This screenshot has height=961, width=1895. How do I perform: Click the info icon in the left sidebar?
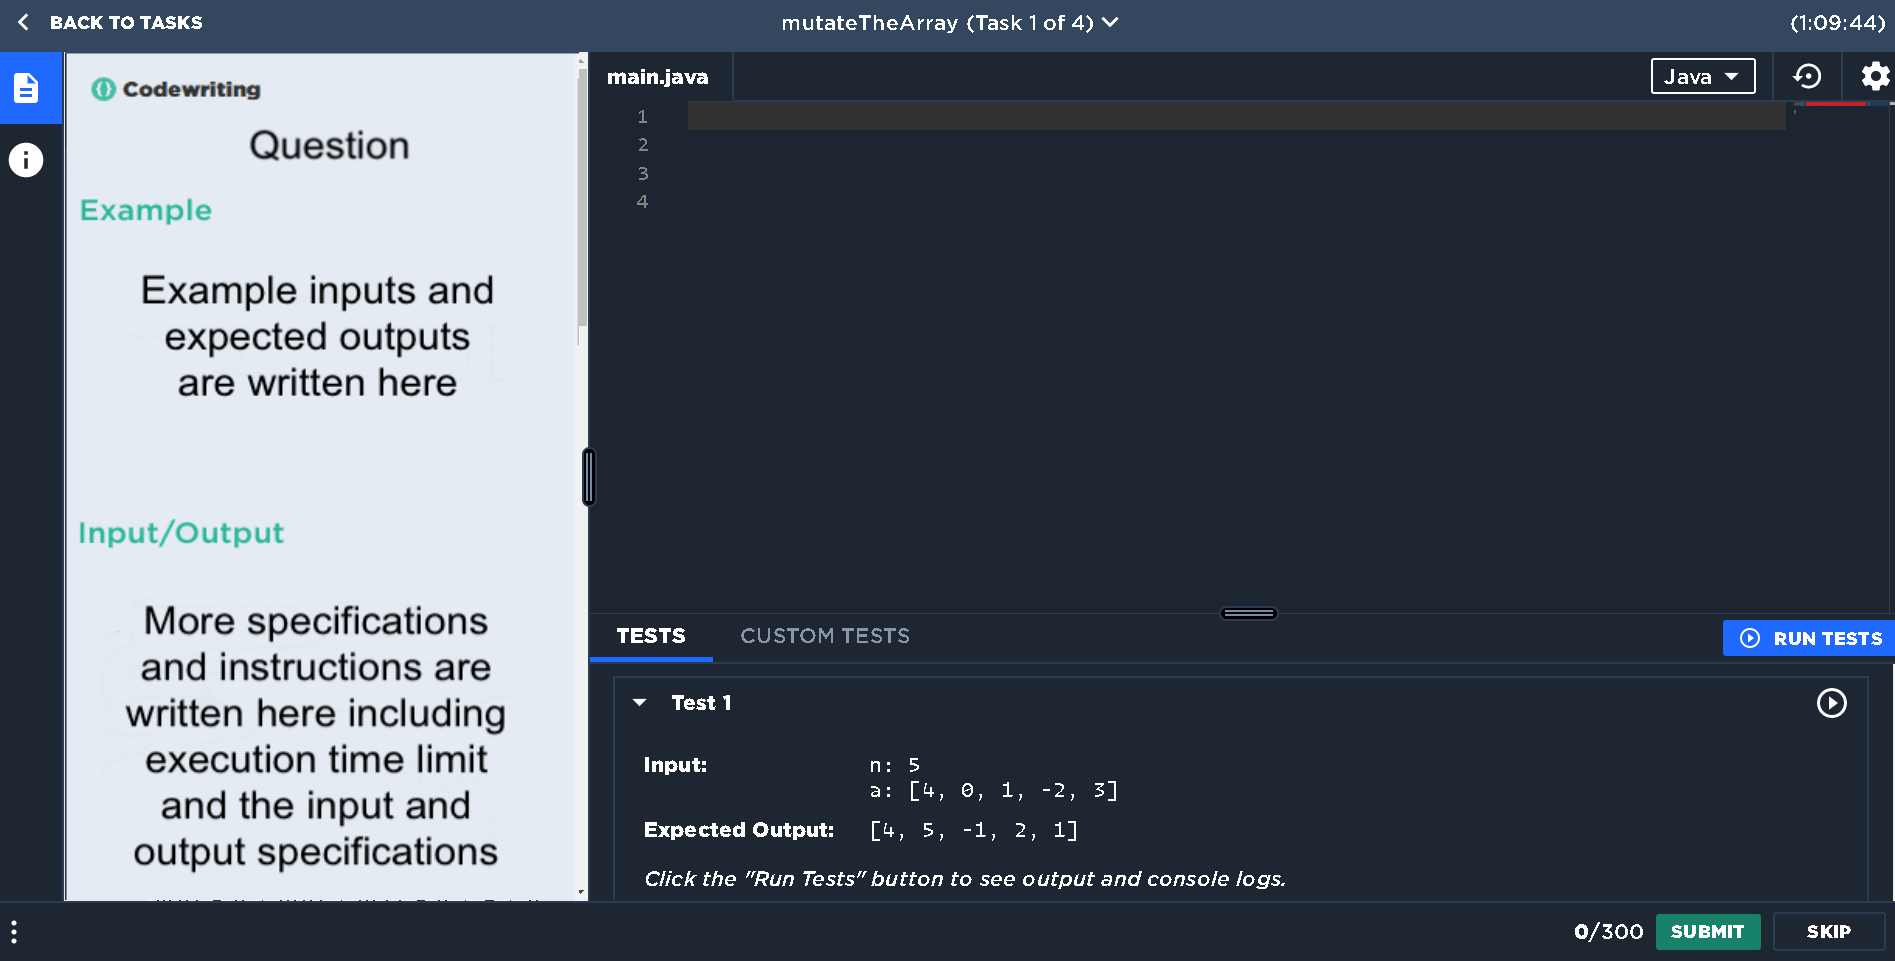click(24, 159)
